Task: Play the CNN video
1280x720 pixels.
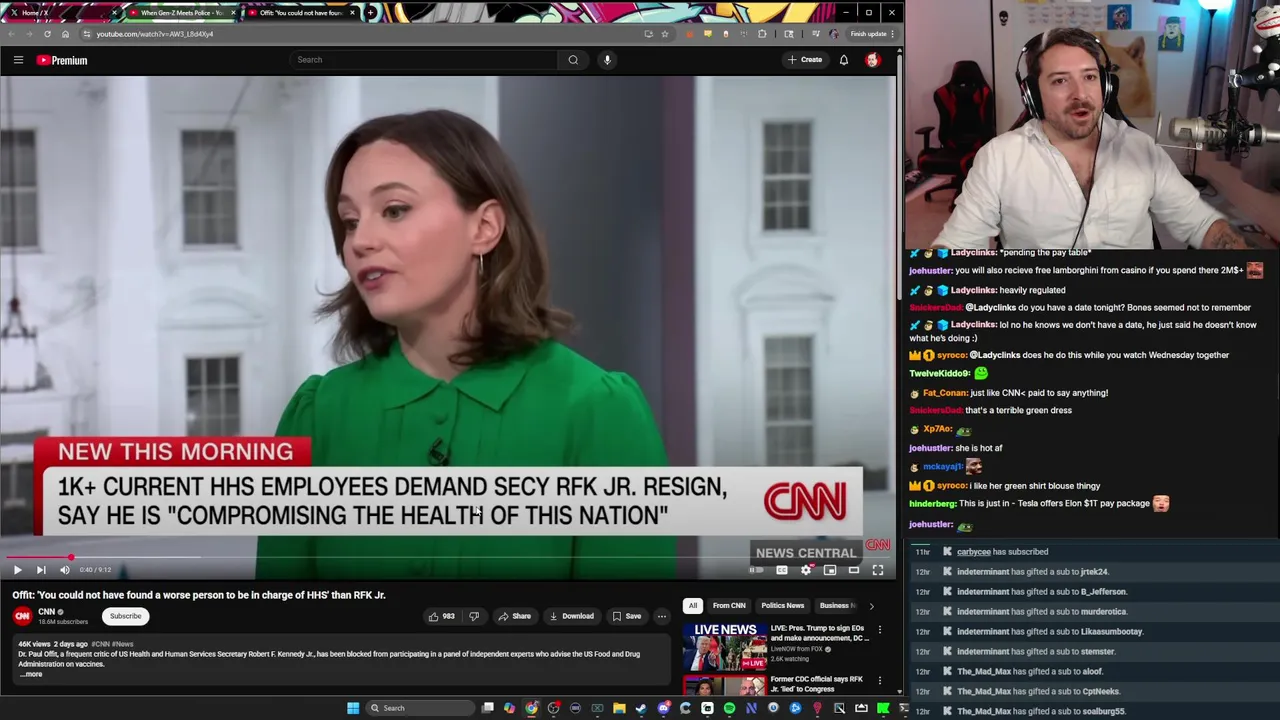Action: pos(17,570)
